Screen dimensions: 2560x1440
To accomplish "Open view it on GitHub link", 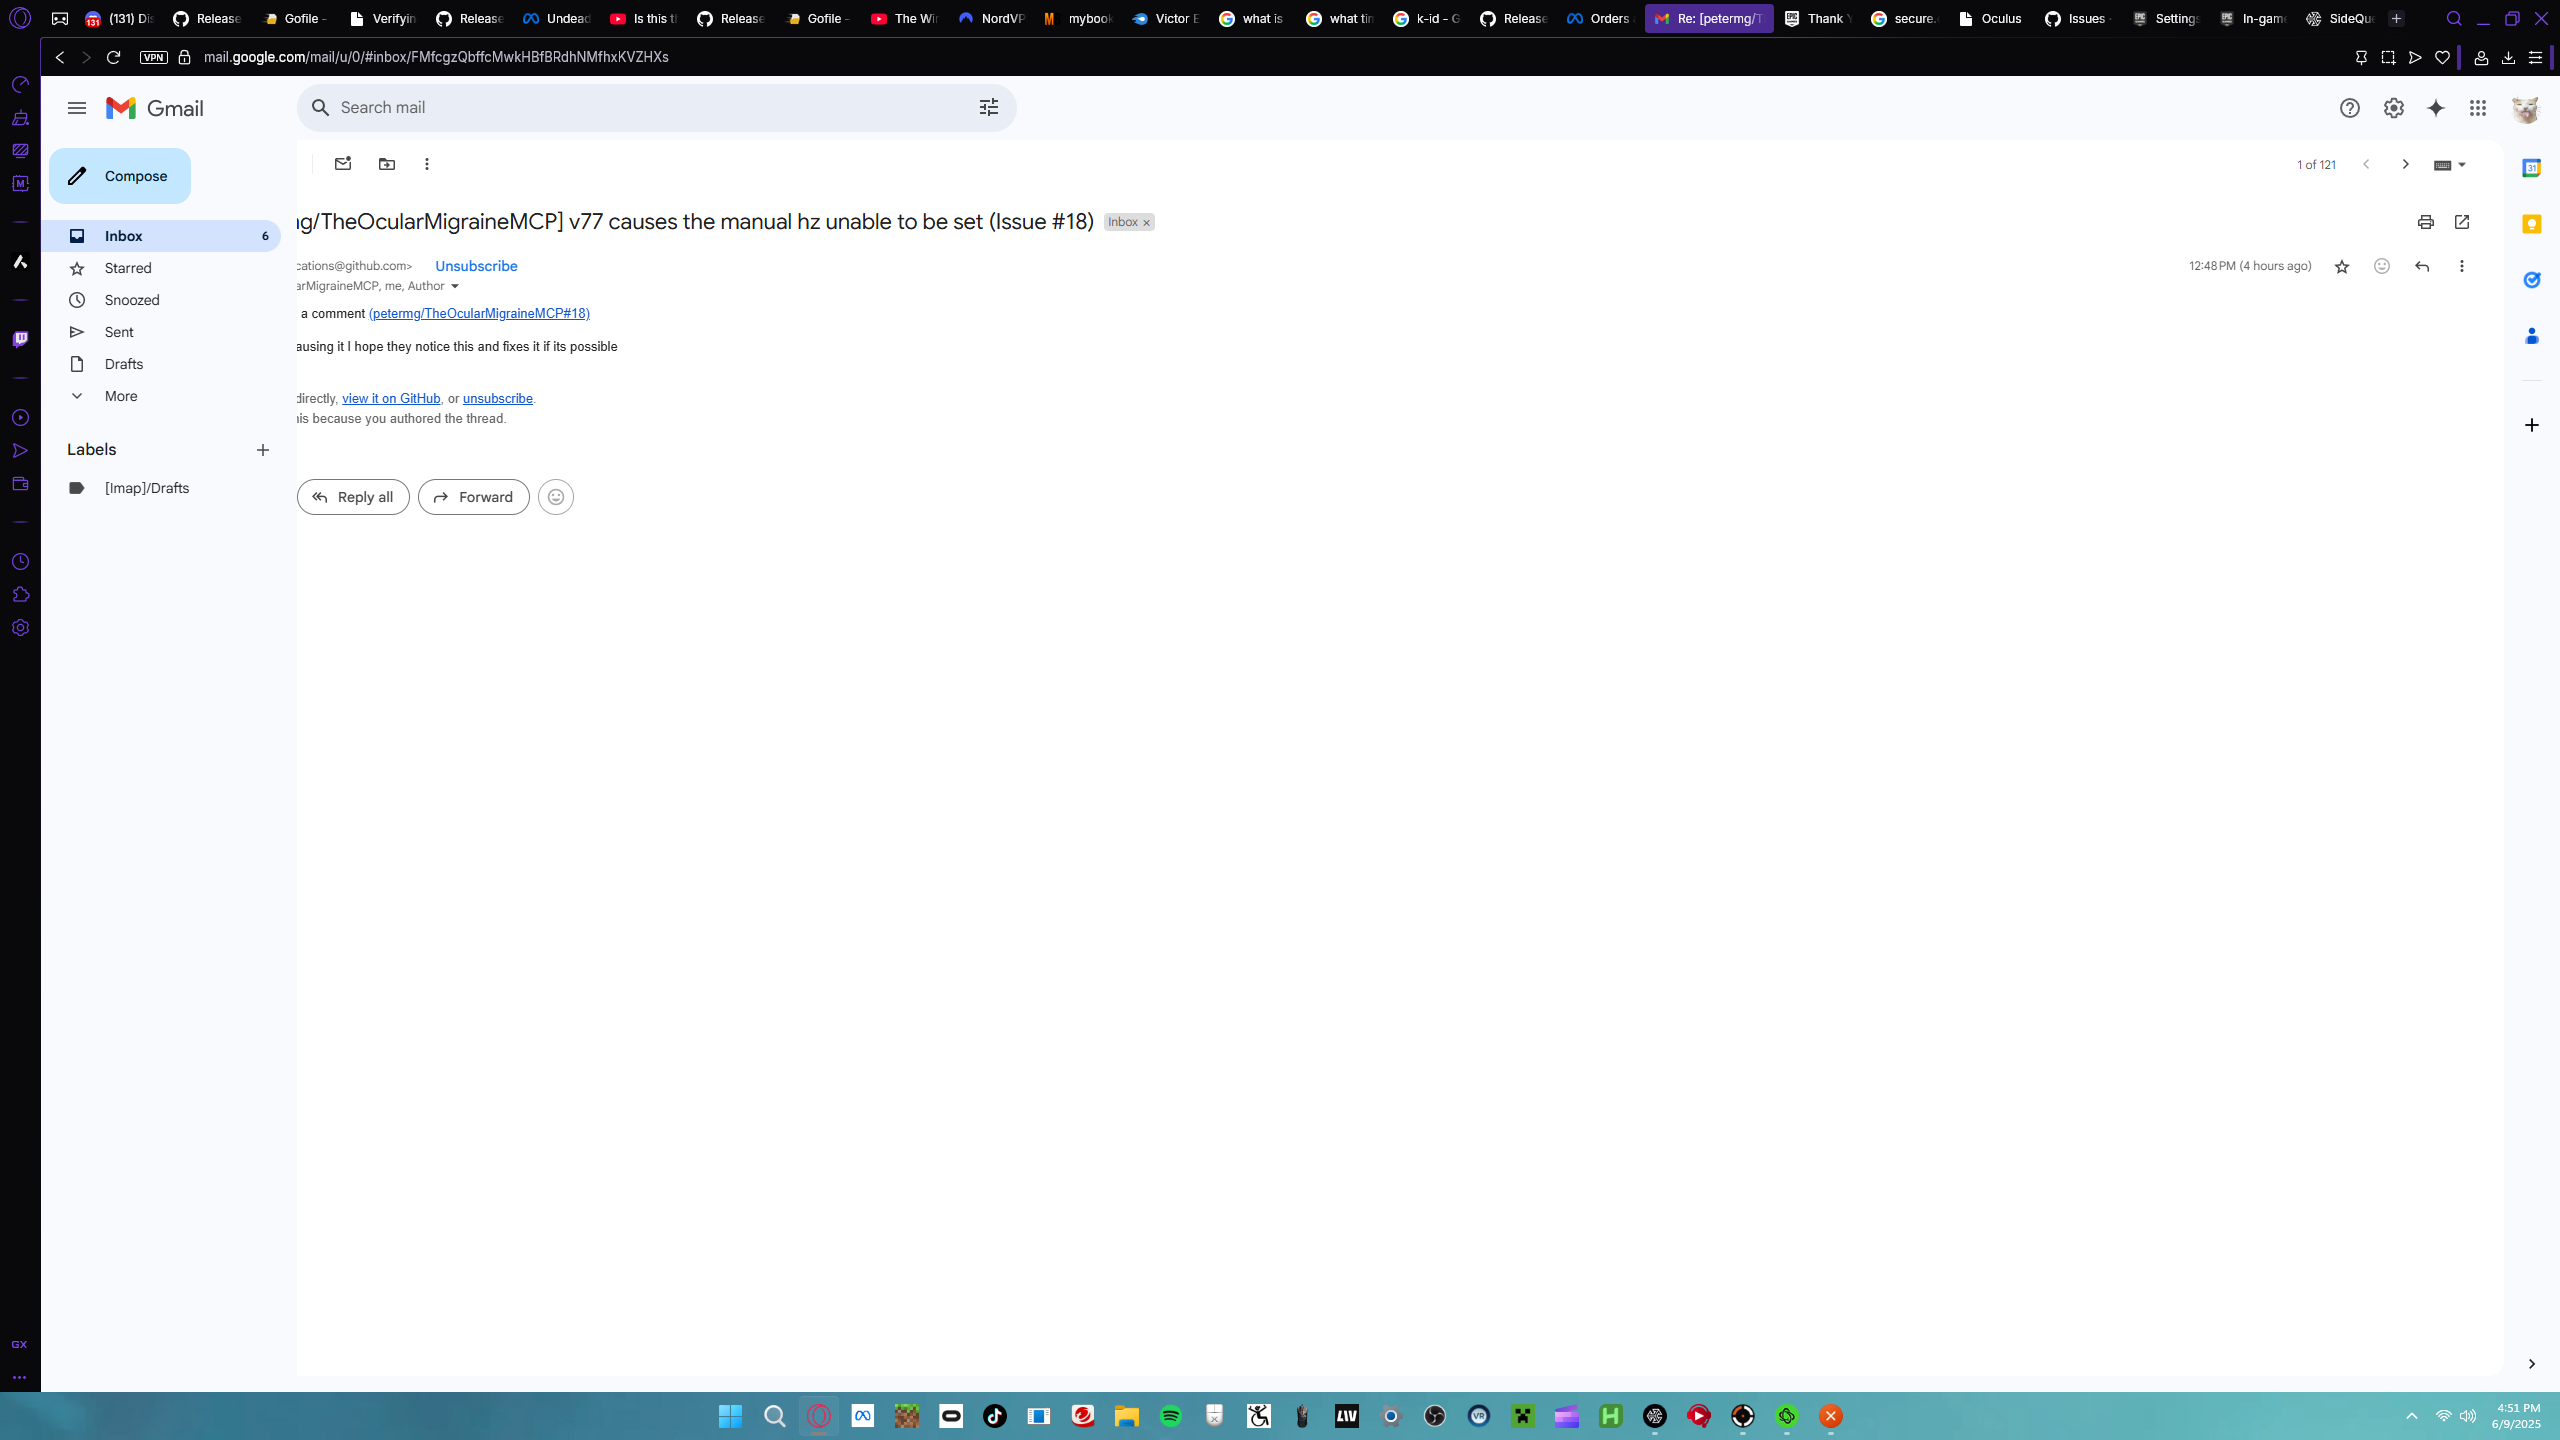I will click(x=391, y=398).
